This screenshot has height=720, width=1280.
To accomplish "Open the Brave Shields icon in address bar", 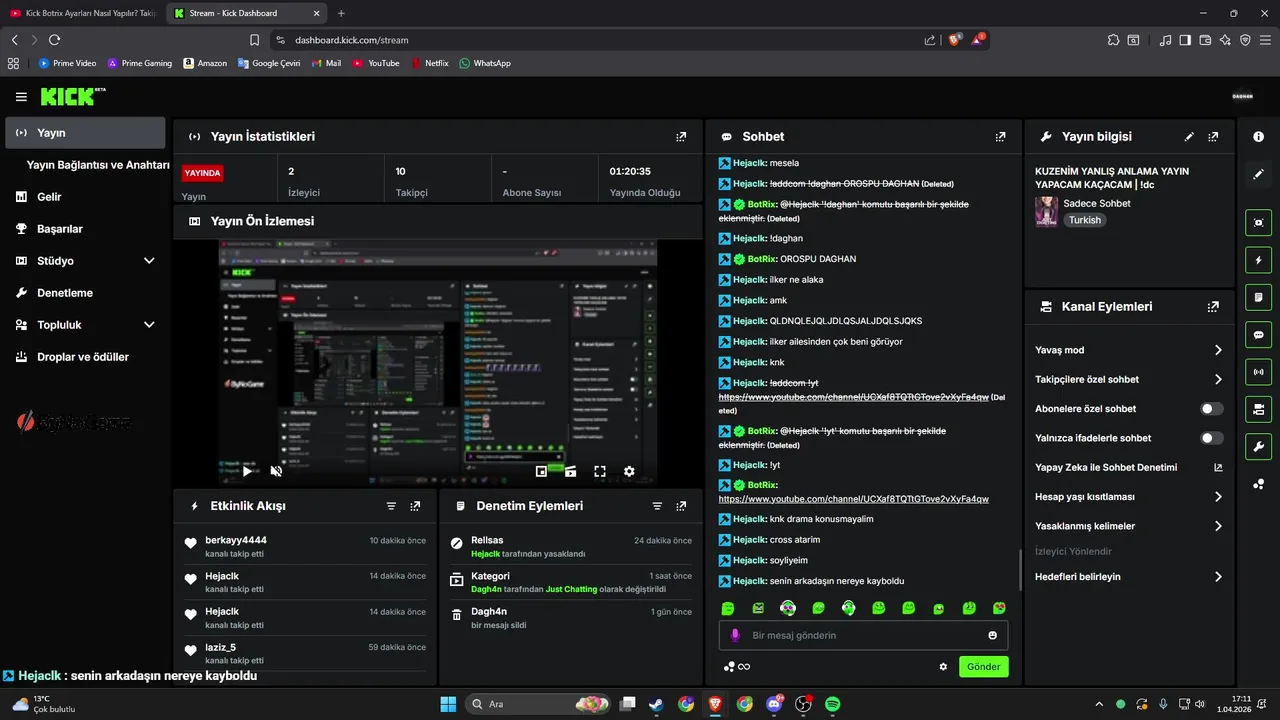I will pyautogui.click(x=955, y=39).
